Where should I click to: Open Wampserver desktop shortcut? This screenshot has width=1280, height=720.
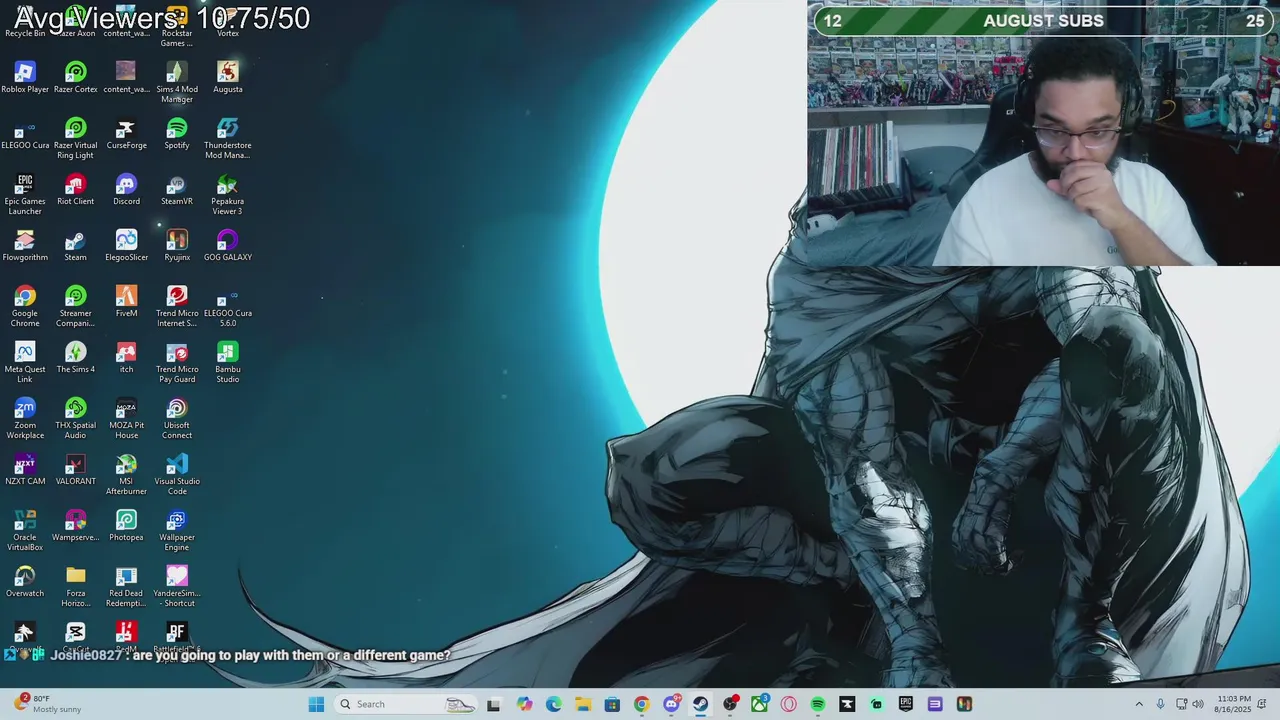pos(76,526)
